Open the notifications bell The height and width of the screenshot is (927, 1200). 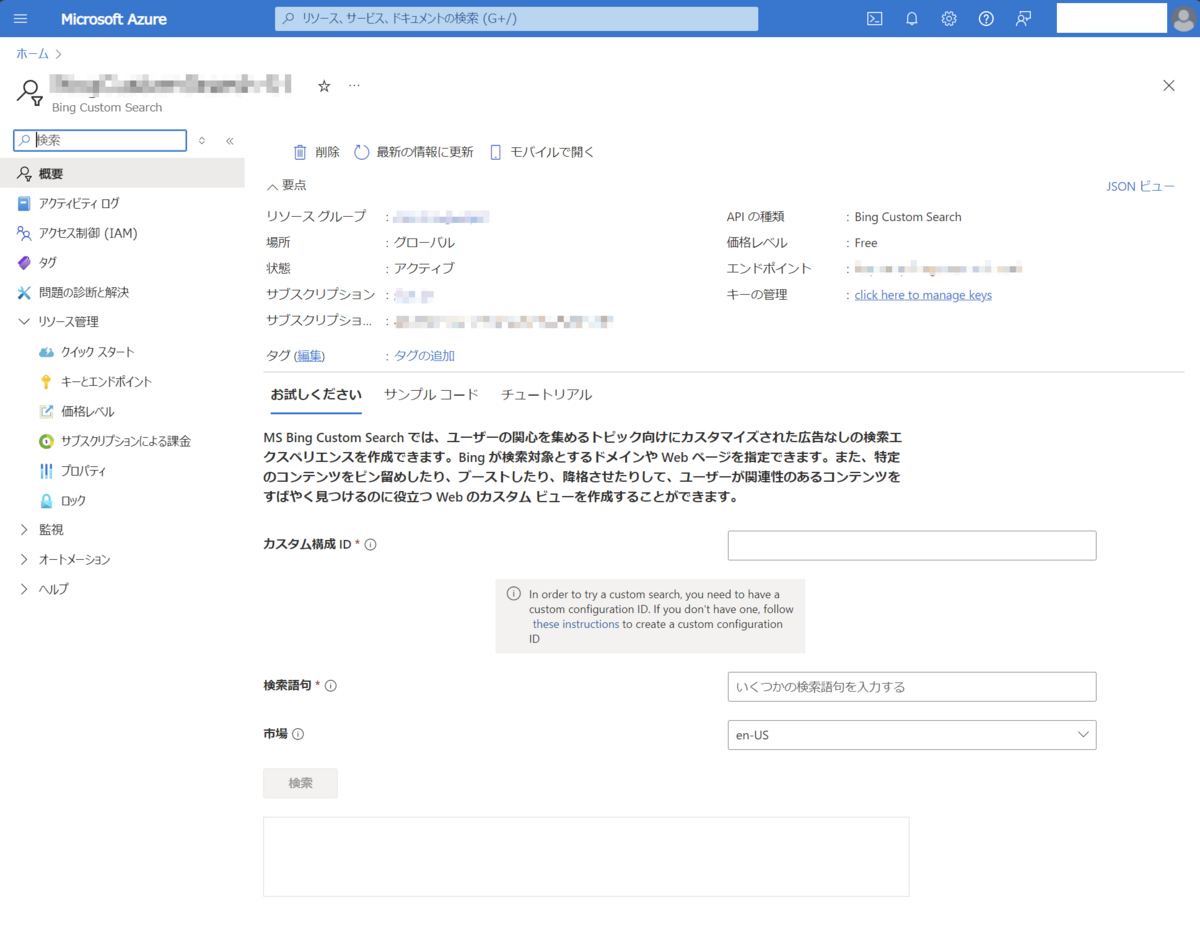pyautogui.click(x=912, y=19)
